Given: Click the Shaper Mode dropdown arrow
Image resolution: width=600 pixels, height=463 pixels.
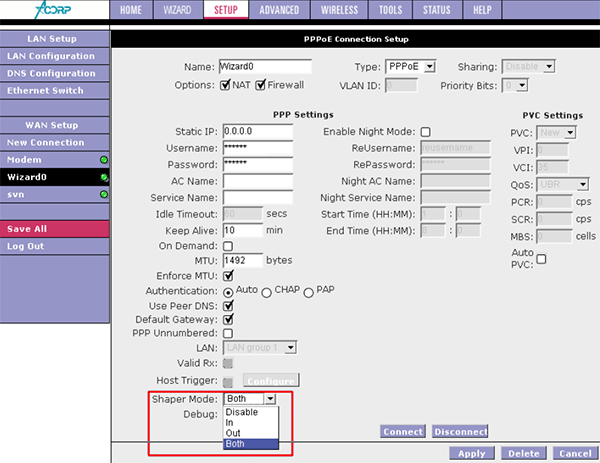Looking at the screenshot, I should [270, 399].
